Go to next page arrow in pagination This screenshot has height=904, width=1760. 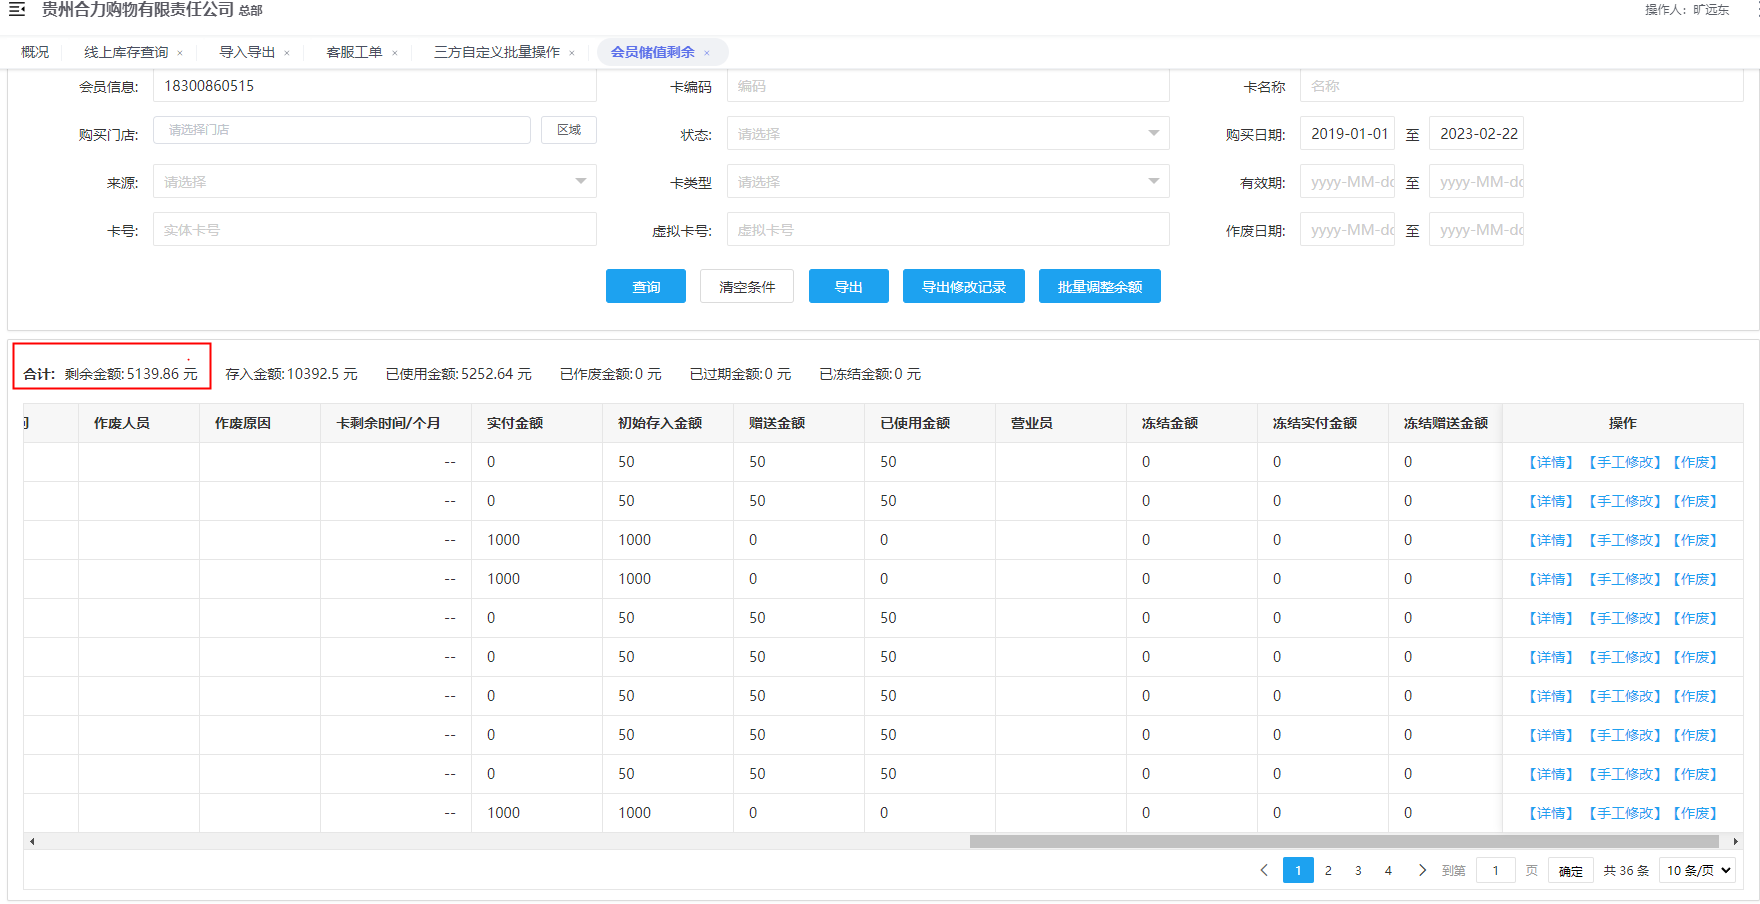point(1422,870)
